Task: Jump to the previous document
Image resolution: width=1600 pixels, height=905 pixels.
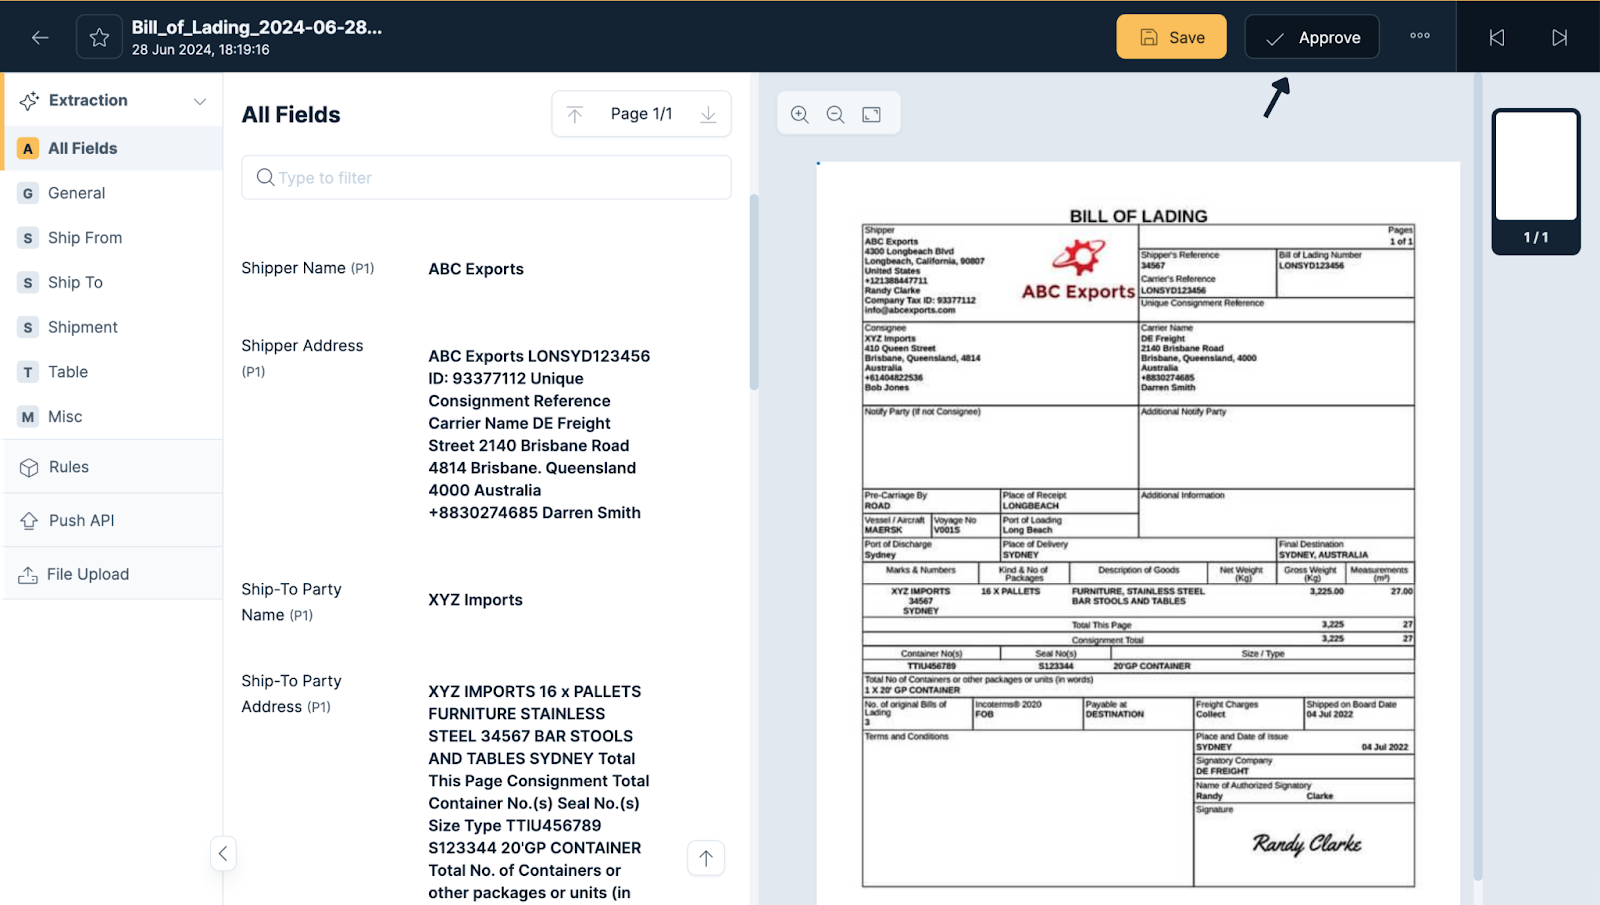Action: (x=1497, y=37)
